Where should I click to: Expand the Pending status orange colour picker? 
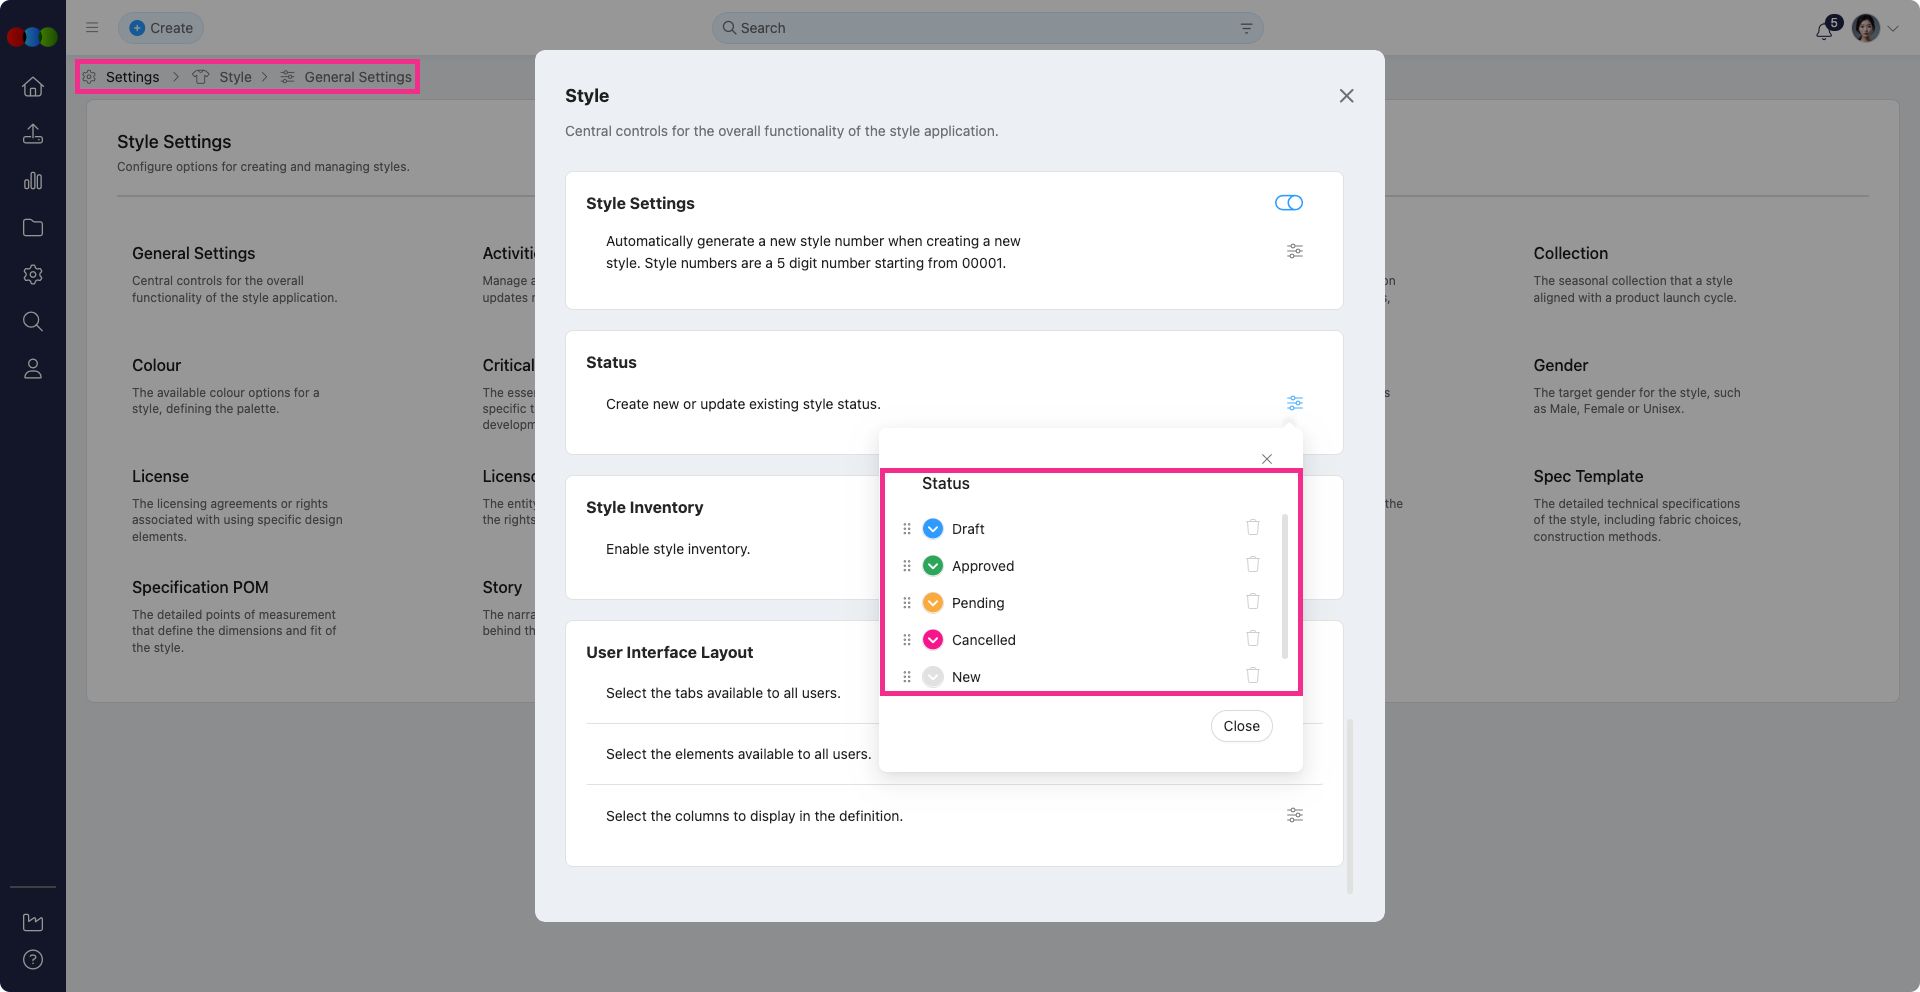coord(933,603)
